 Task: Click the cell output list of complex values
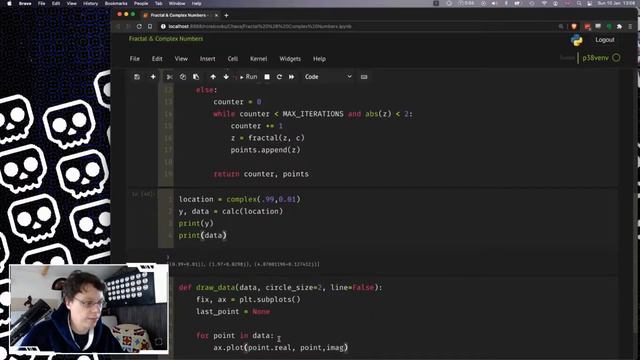(x=244, y=264)
